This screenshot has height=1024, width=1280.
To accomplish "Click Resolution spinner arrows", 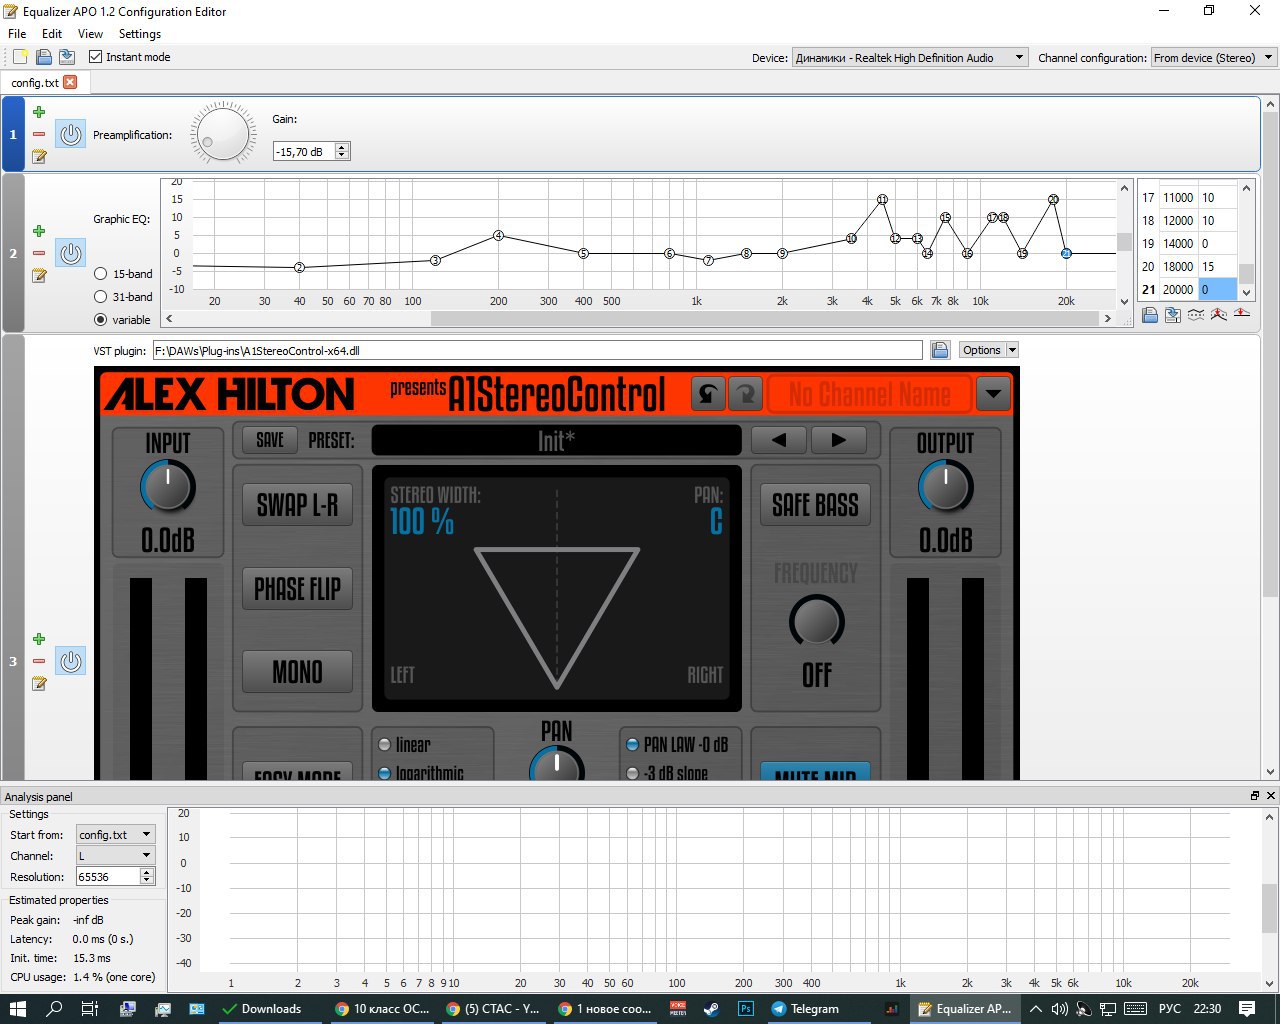I will point(147,876).
